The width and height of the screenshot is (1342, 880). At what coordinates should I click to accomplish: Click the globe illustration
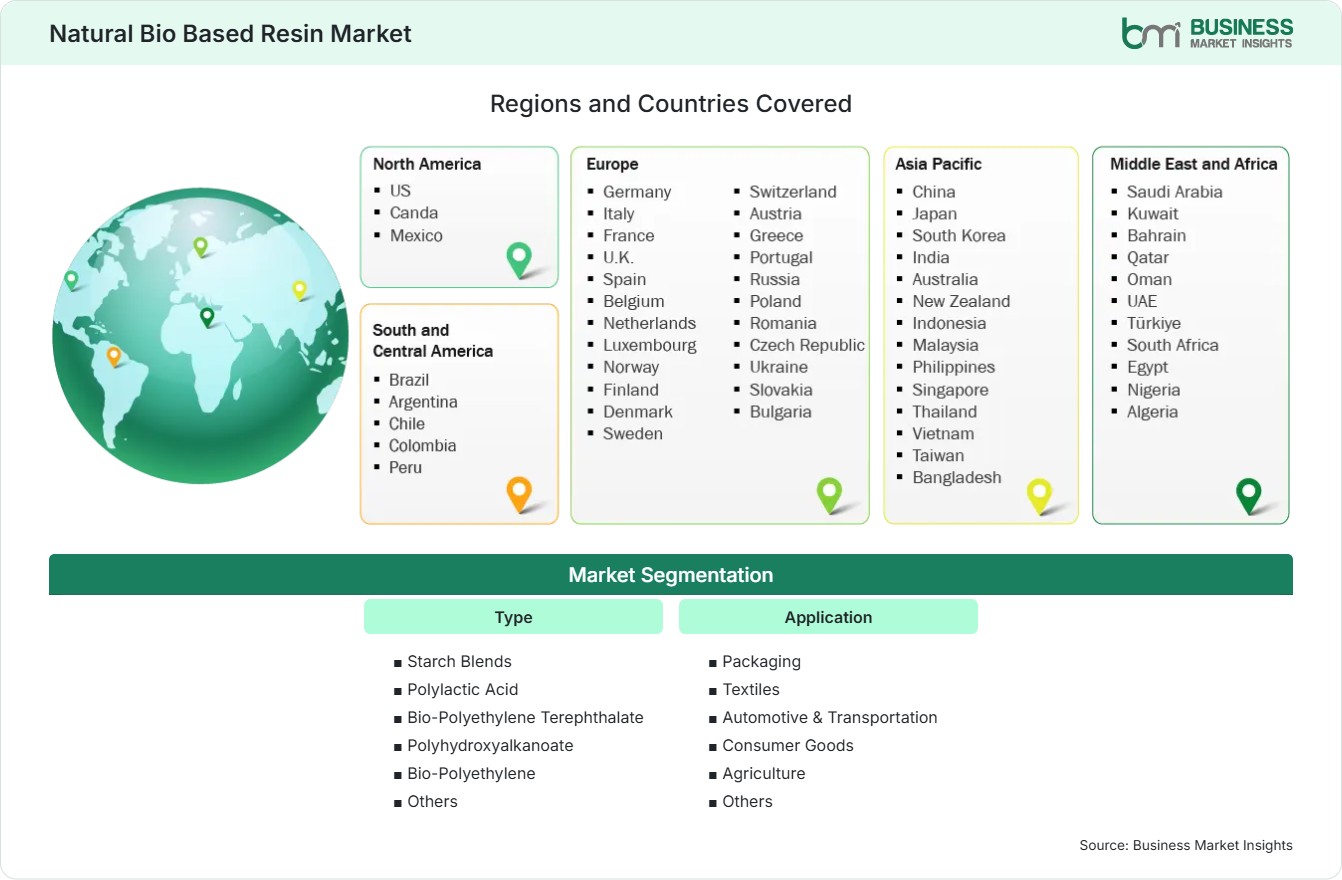pos(200,336)
